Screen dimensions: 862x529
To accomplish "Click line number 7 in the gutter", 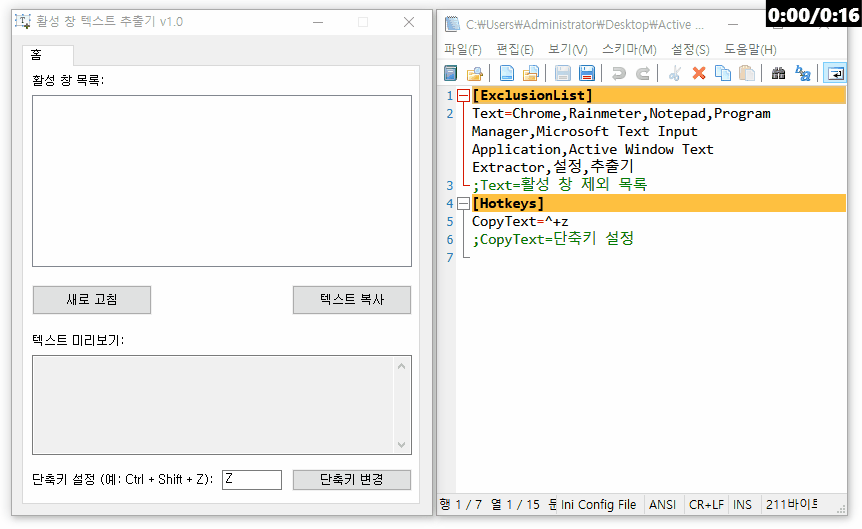I will tap(450, 257).
